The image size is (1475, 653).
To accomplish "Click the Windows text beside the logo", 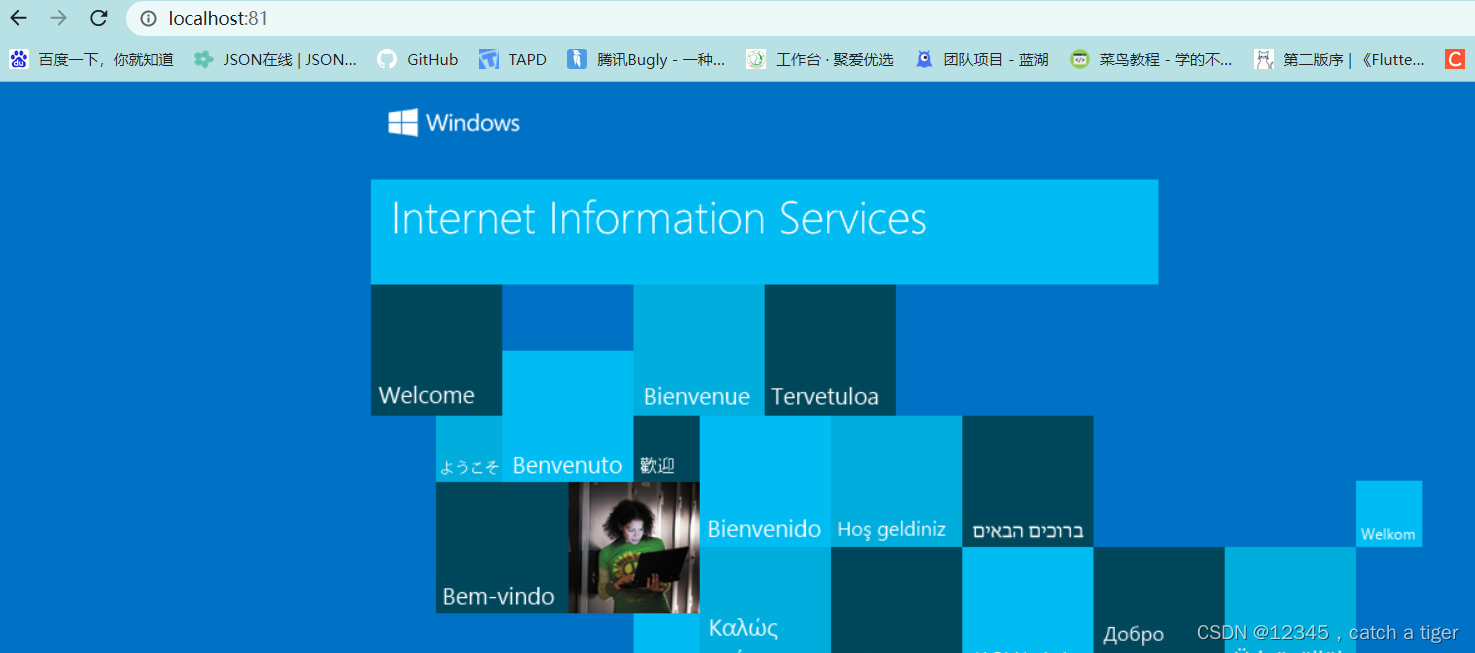I will click(473, 123).
